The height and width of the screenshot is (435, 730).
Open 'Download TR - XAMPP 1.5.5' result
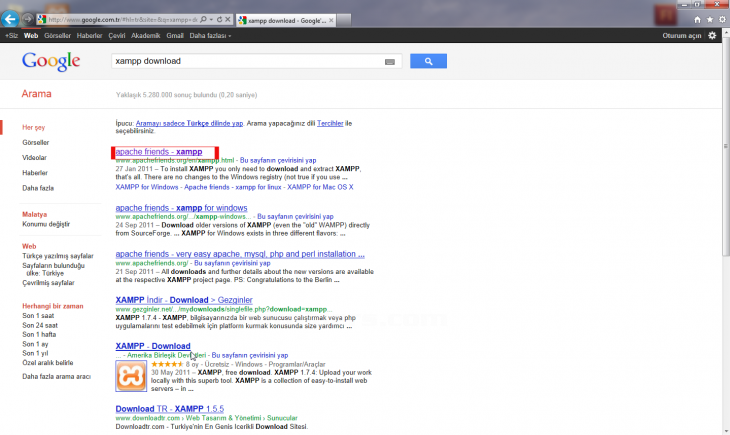tap(165, 409)
